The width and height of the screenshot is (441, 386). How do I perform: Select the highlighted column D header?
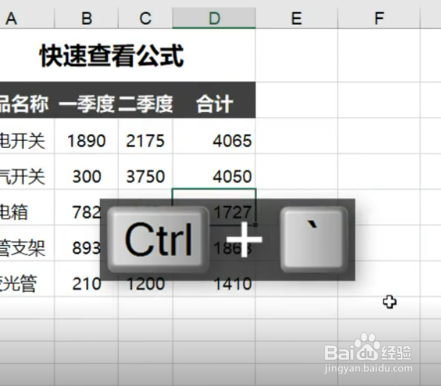click(x=214, y=18)
